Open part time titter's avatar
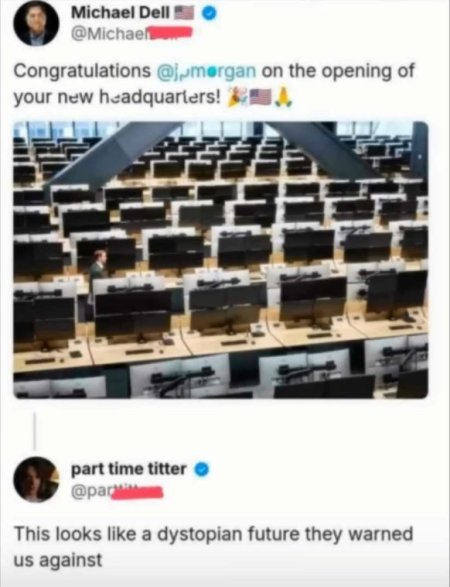 [x=36, y=479]
